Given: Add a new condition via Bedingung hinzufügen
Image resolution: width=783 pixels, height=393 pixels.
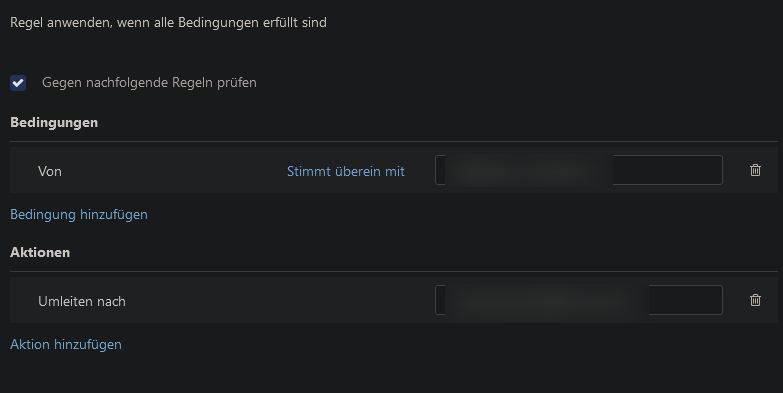Looking at the screenshot, I should pyautogui.click(x=79, y=214).
